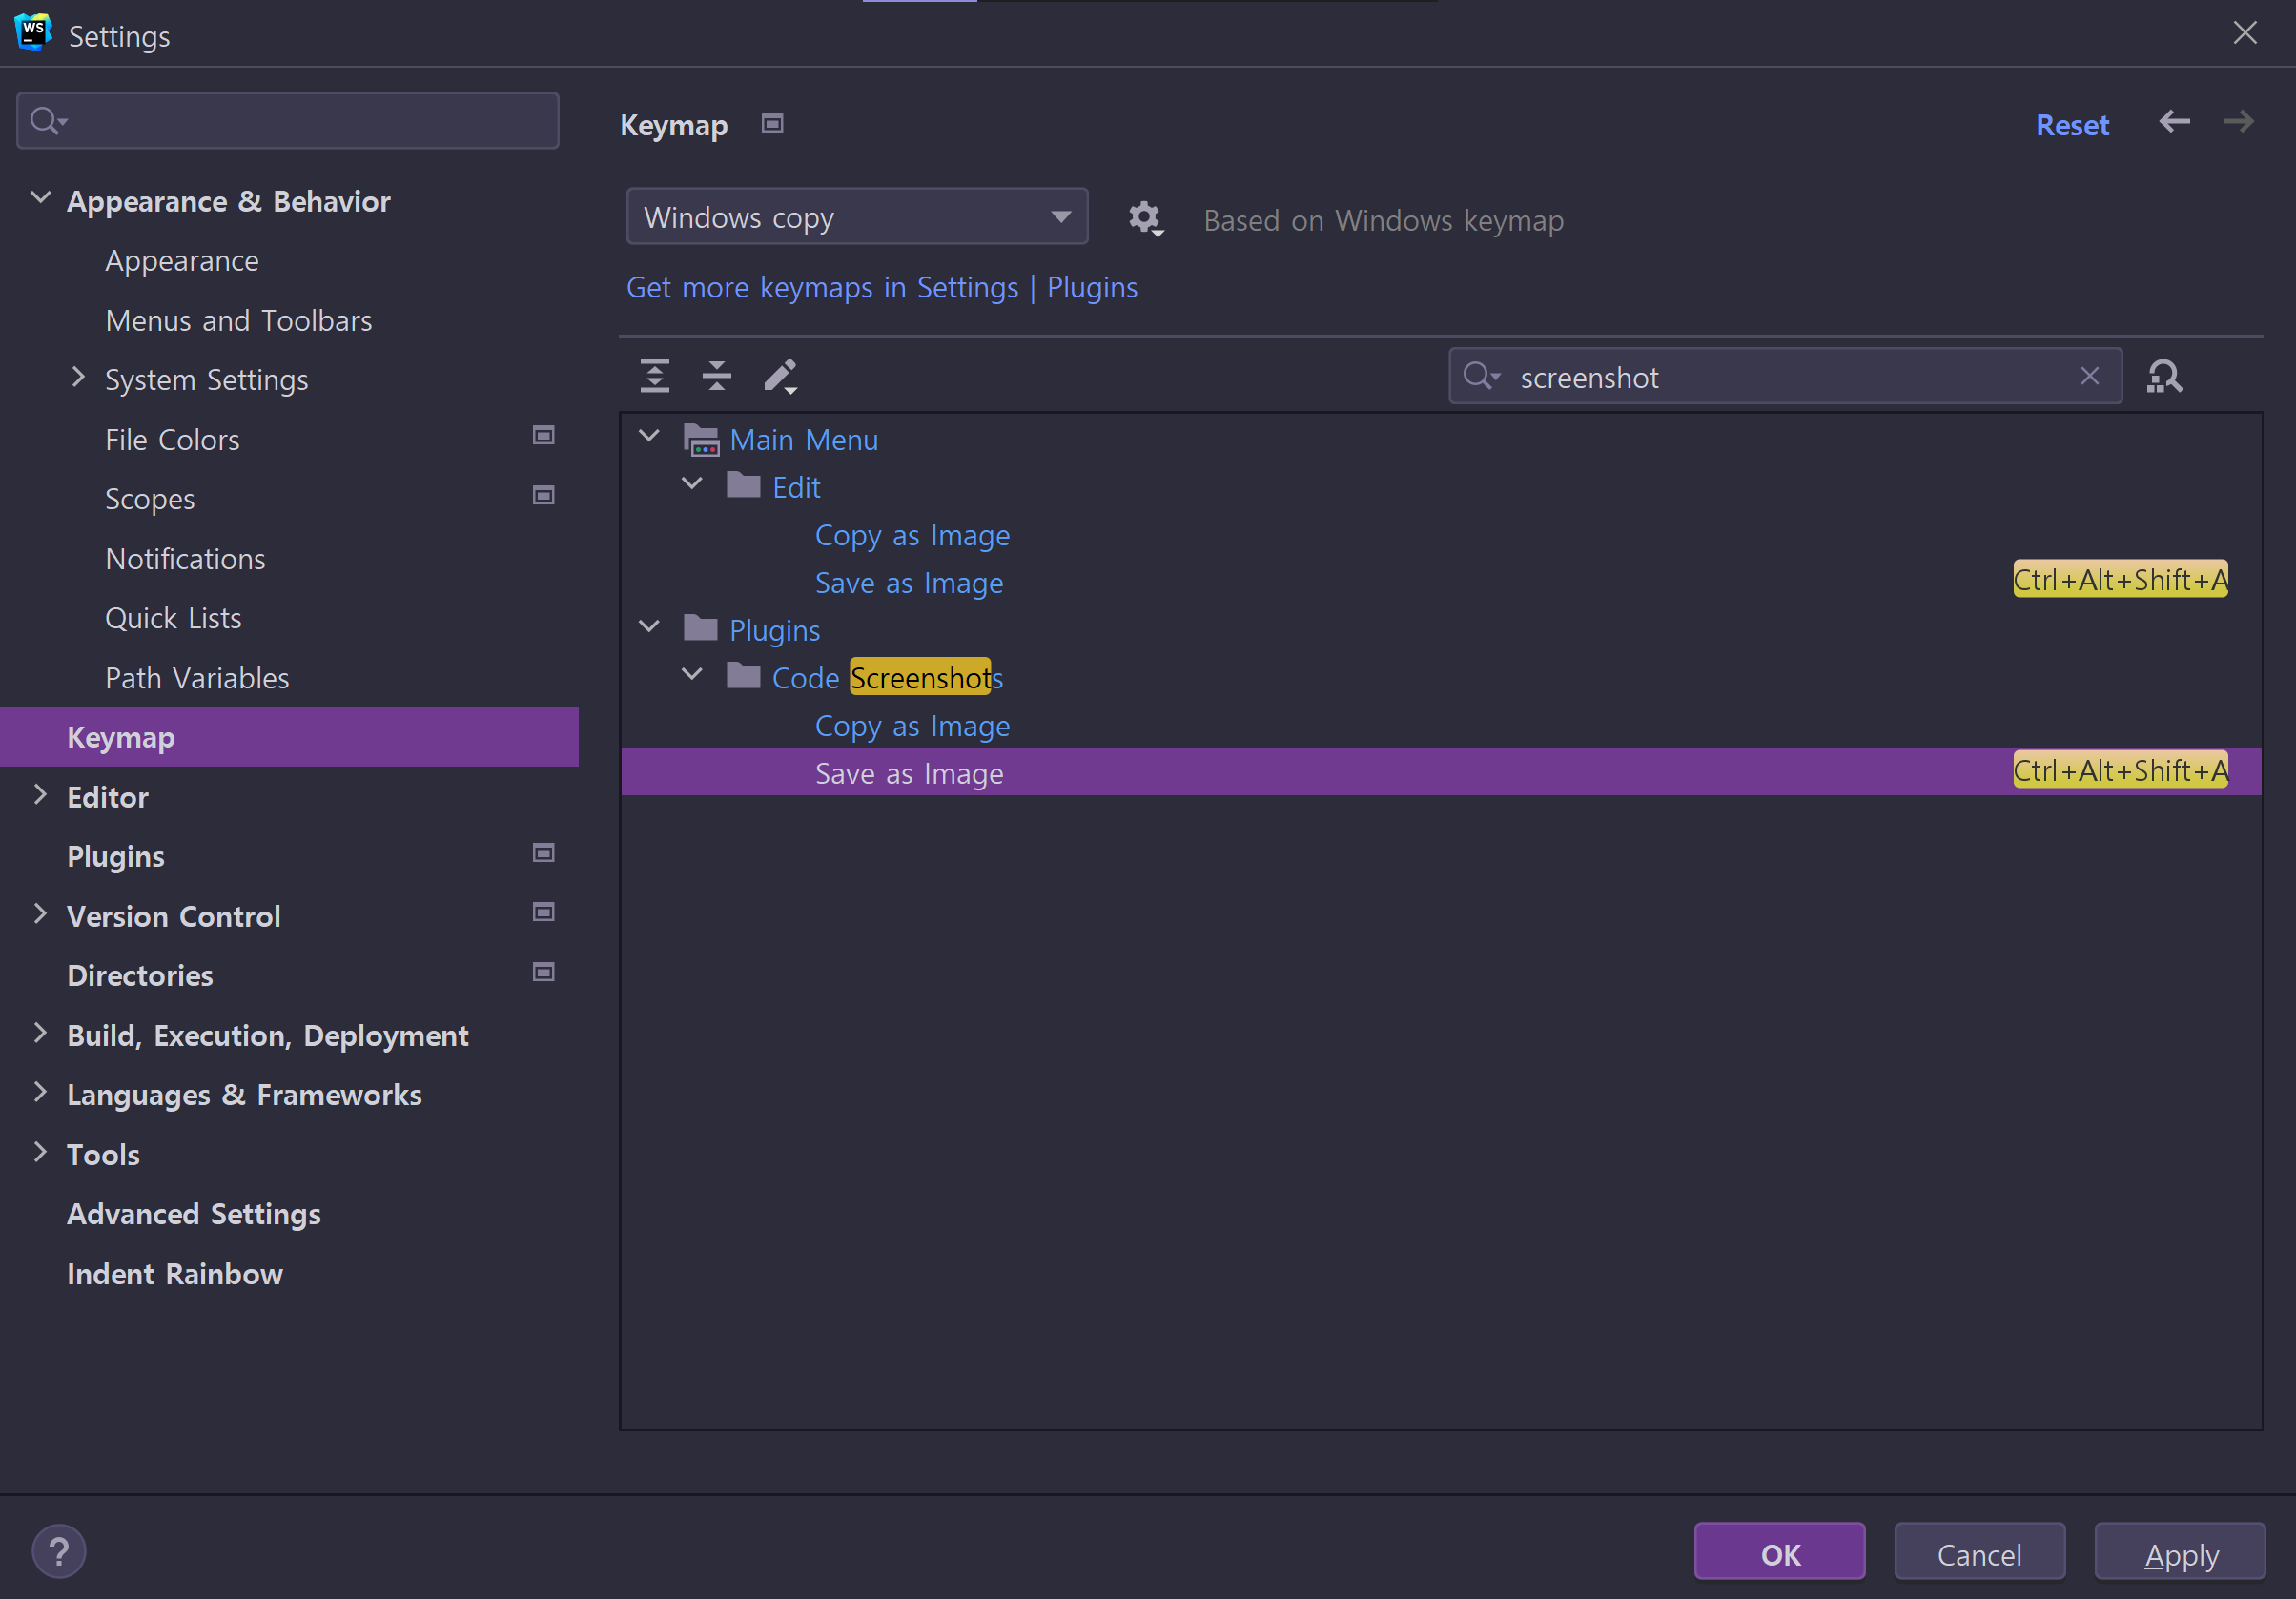Clear the screenshot search field with X
The height and width of the screenshot is (1599, 2296).
point(2089,376)
